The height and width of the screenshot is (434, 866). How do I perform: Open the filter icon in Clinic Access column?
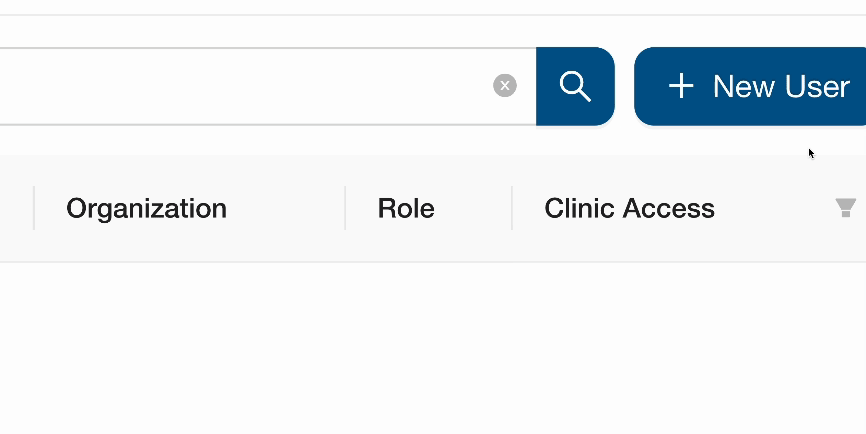pyautogui.click(x=846, y=208)
